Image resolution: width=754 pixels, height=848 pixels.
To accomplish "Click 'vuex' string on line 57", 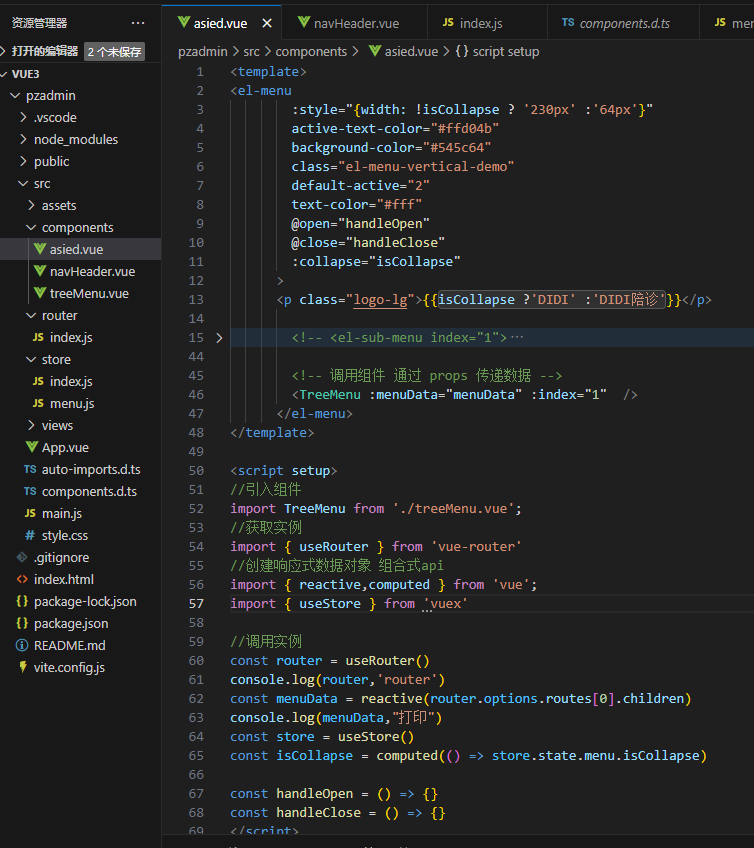I will (x=445, y=604).
